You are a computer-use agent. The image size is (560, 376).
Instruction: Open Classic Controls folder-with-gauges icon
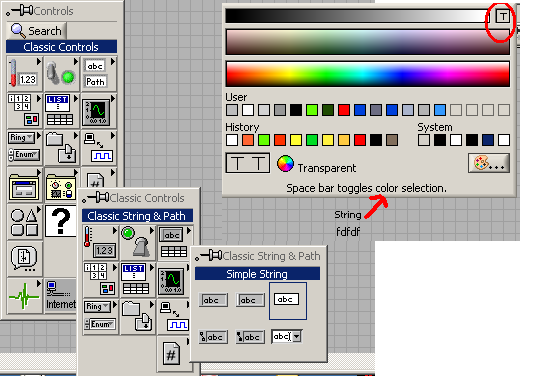tap(61, 185)
